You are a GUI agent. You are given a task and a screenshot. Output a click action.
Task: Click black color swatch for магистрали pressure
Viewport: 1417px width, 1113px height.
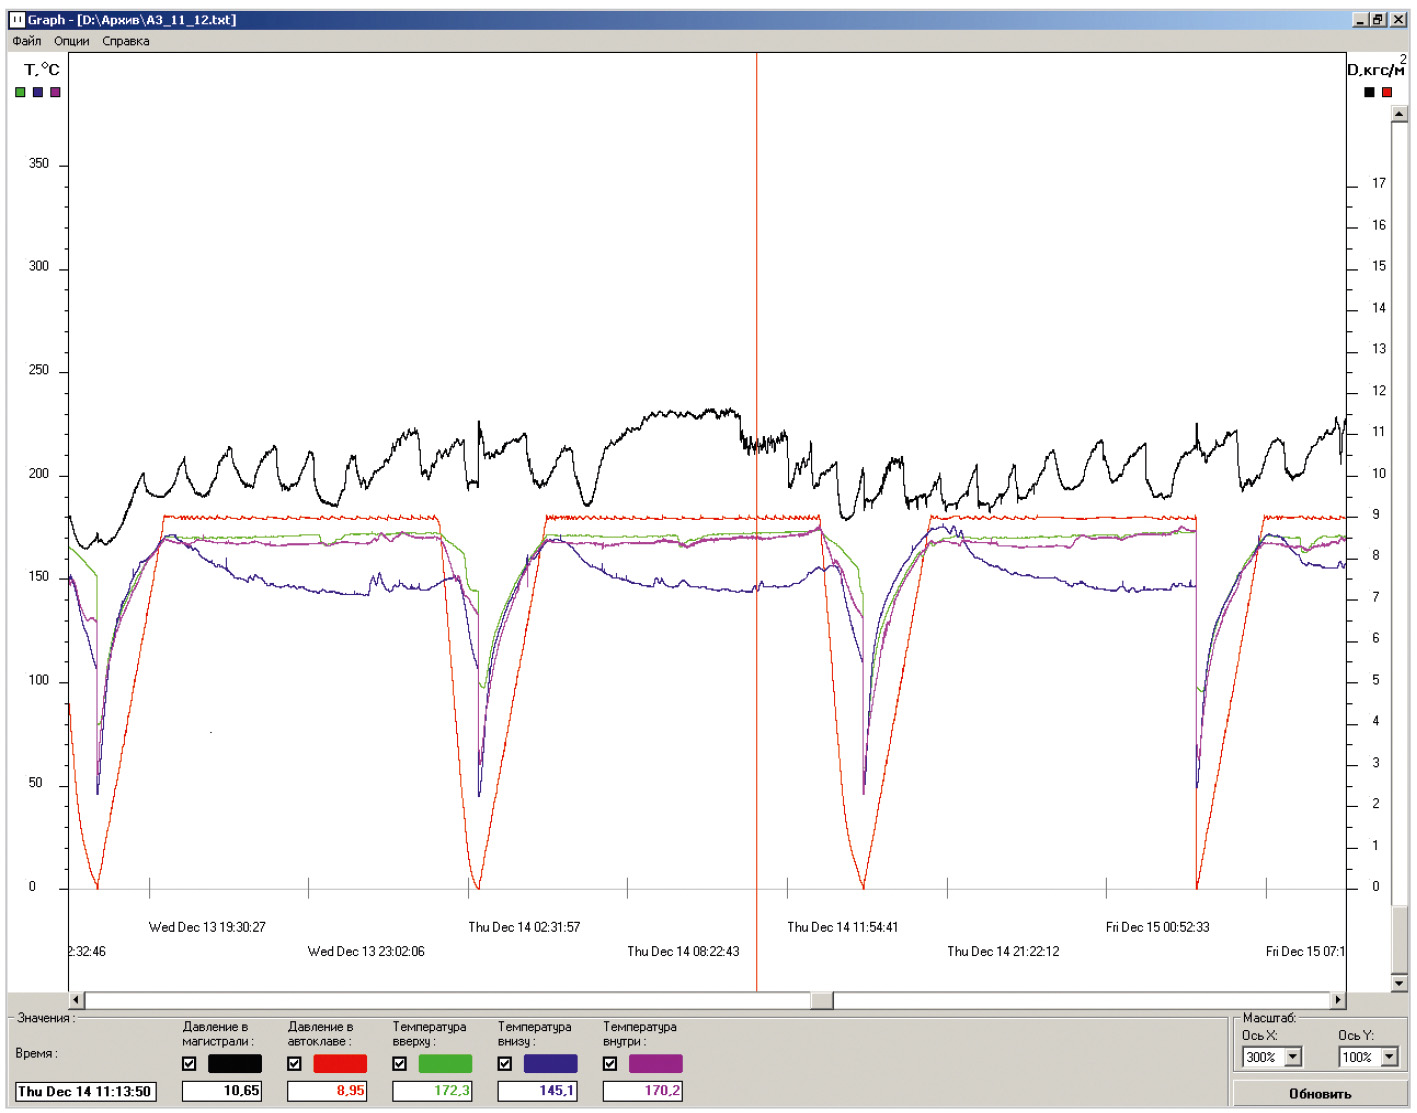[235, 1064]
